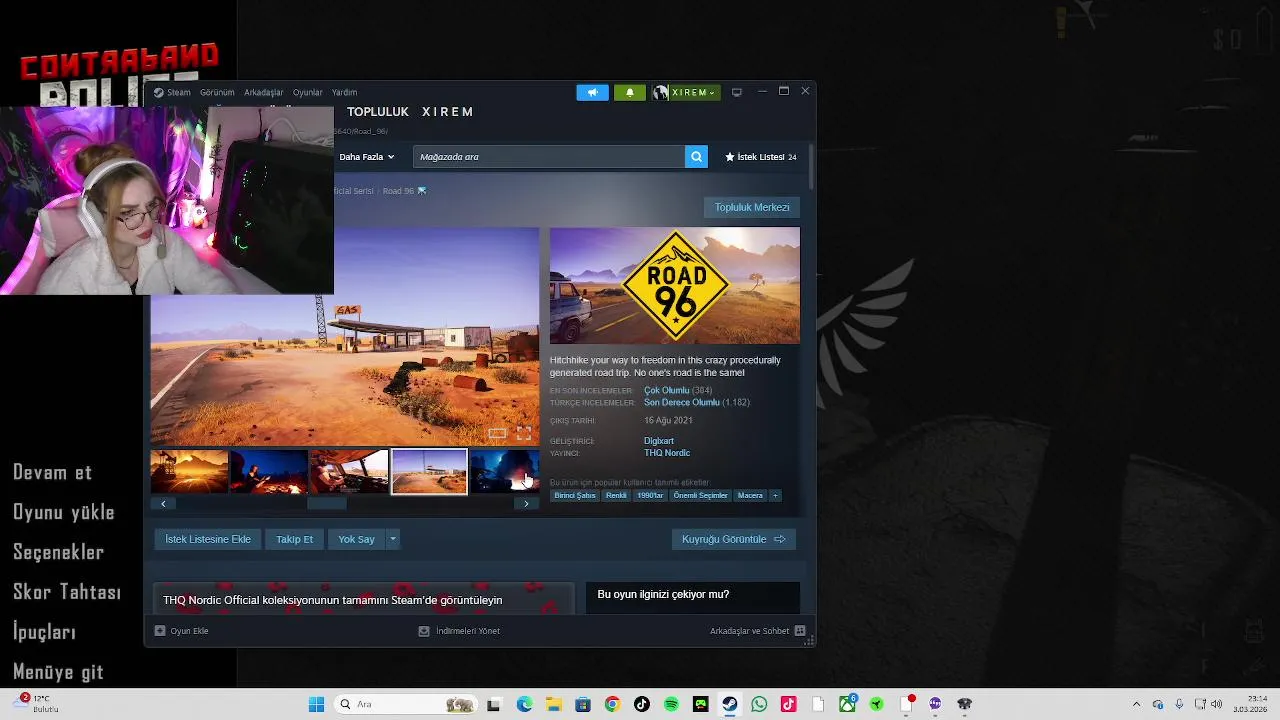Screen dimensions: 1280x720
Task: Next screenshots arrow in thumbnail strip
Action: [526, 504]
